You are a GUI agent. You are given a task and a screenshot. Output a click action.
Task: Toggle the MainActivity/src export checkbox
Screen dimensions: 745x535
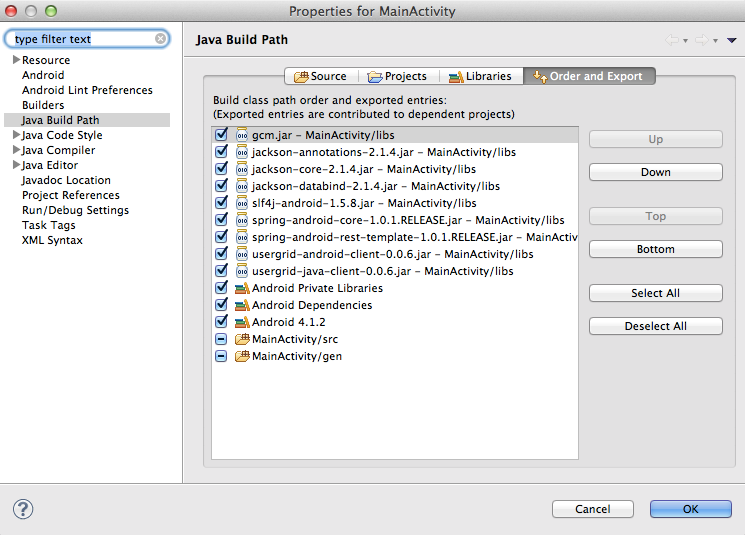(221, 339)
